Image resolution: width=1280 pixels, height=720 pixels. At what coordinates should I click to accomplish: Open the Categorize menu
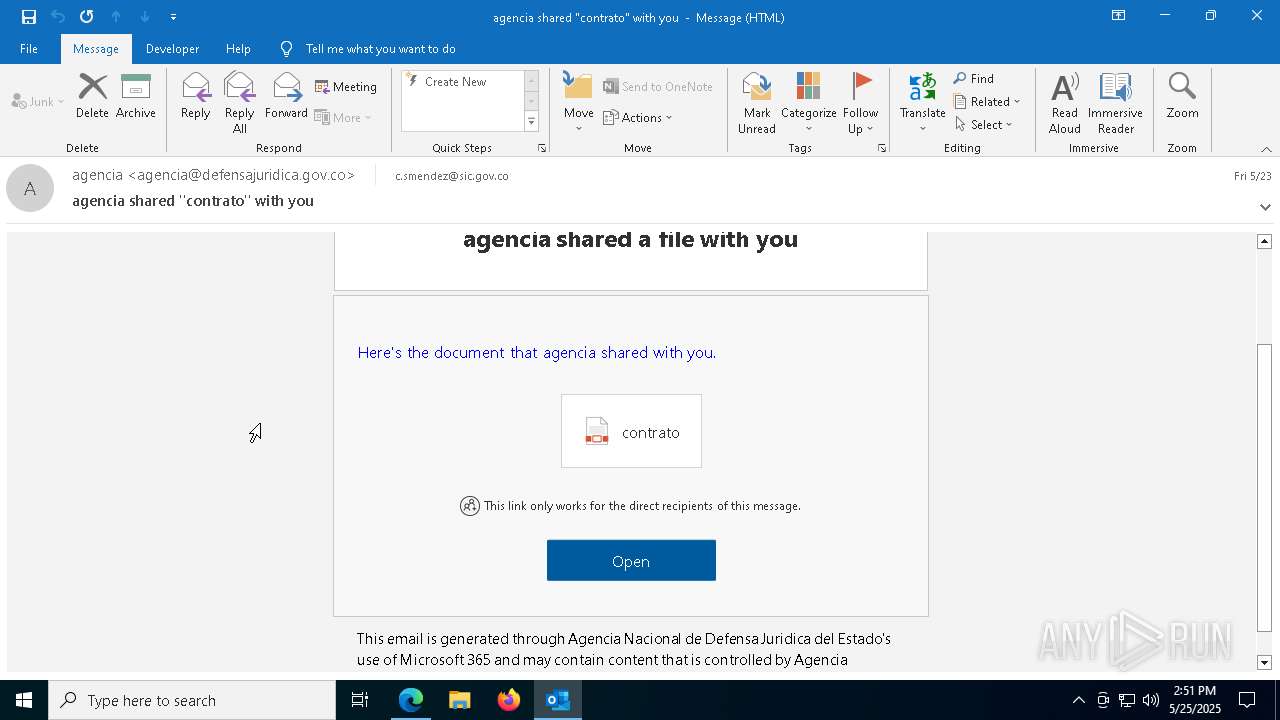click(809, 103)
